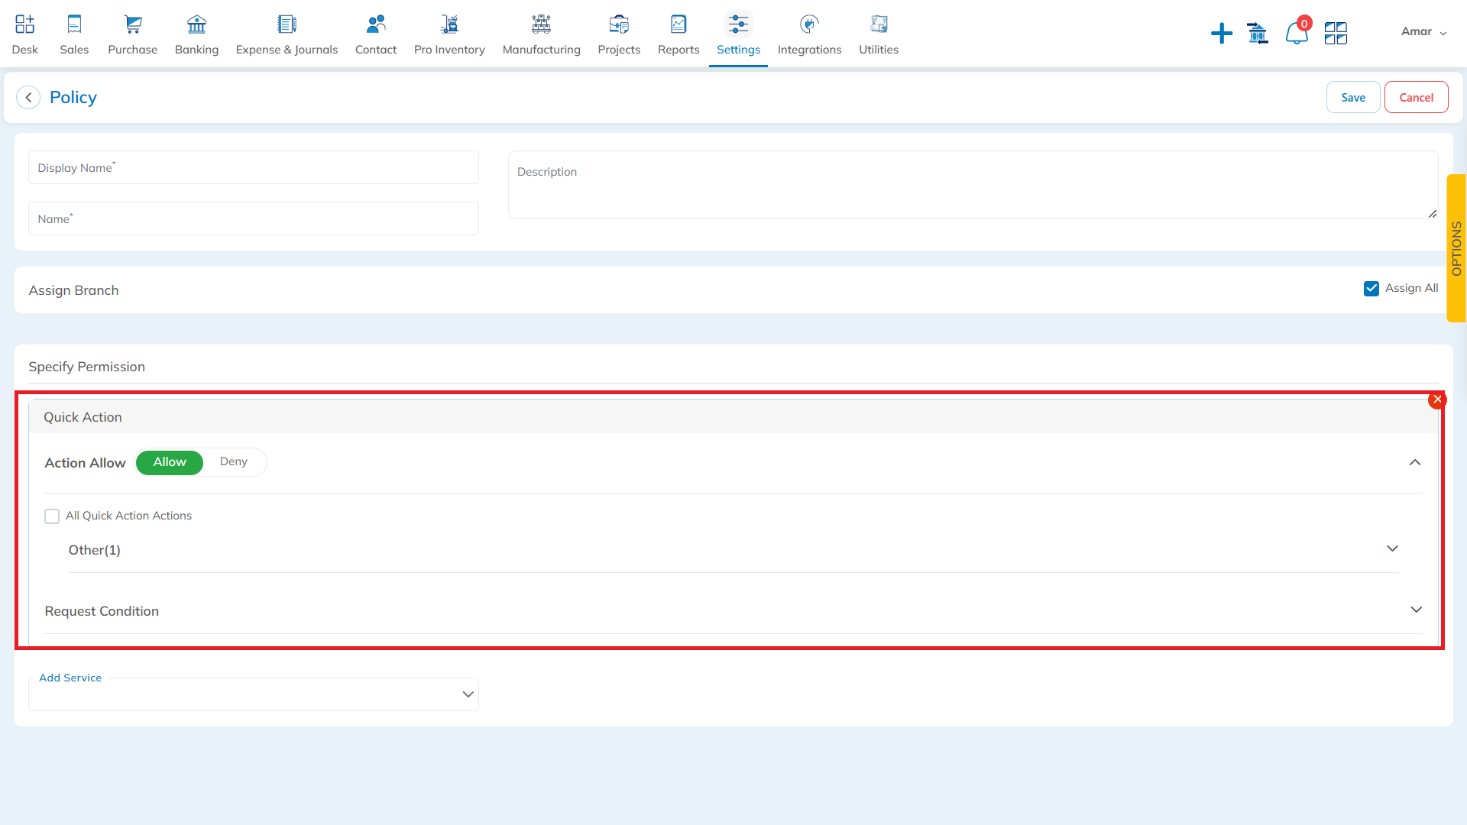Click the Reports label in navigation

tap(678, 50)
